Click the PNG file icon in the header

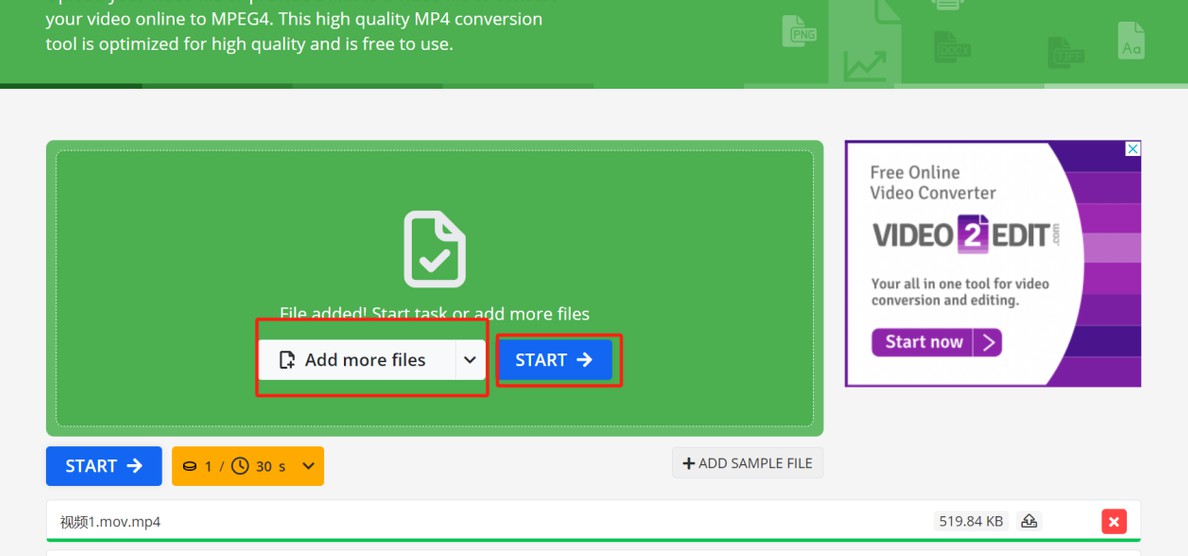799,31
